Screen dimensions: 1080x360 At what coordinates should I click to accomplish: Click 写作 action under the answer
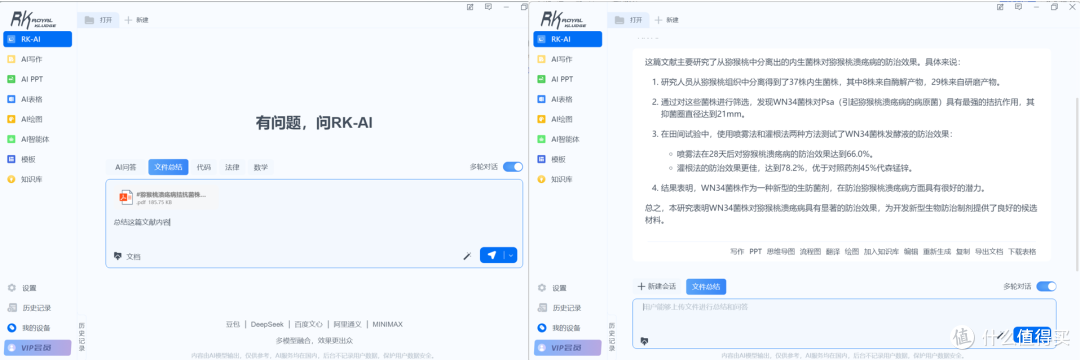tap(737, 252)
